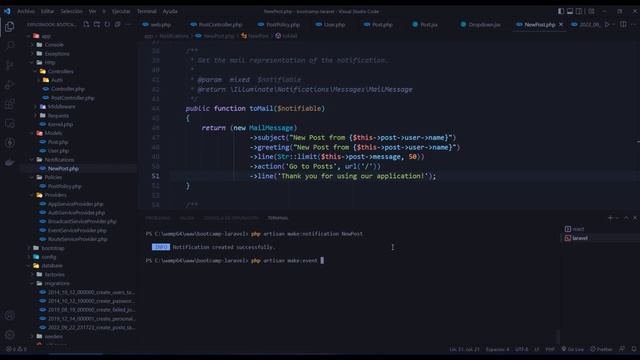Click errors and warnings count in status bar
The height and width of the screenshot is (360, 640).
click(x=16, y=349)
